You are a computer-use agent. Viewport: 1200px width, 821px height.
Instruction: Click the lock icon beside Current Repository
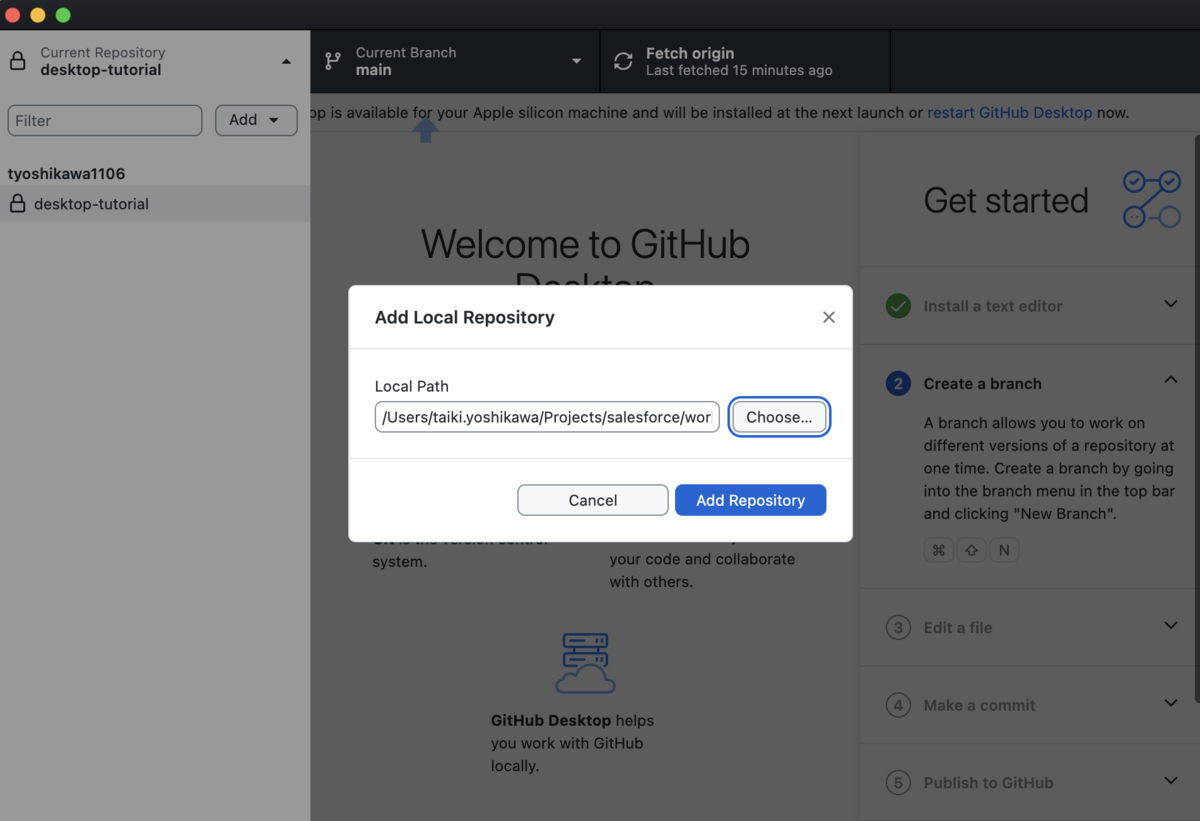tap(17, 62)
